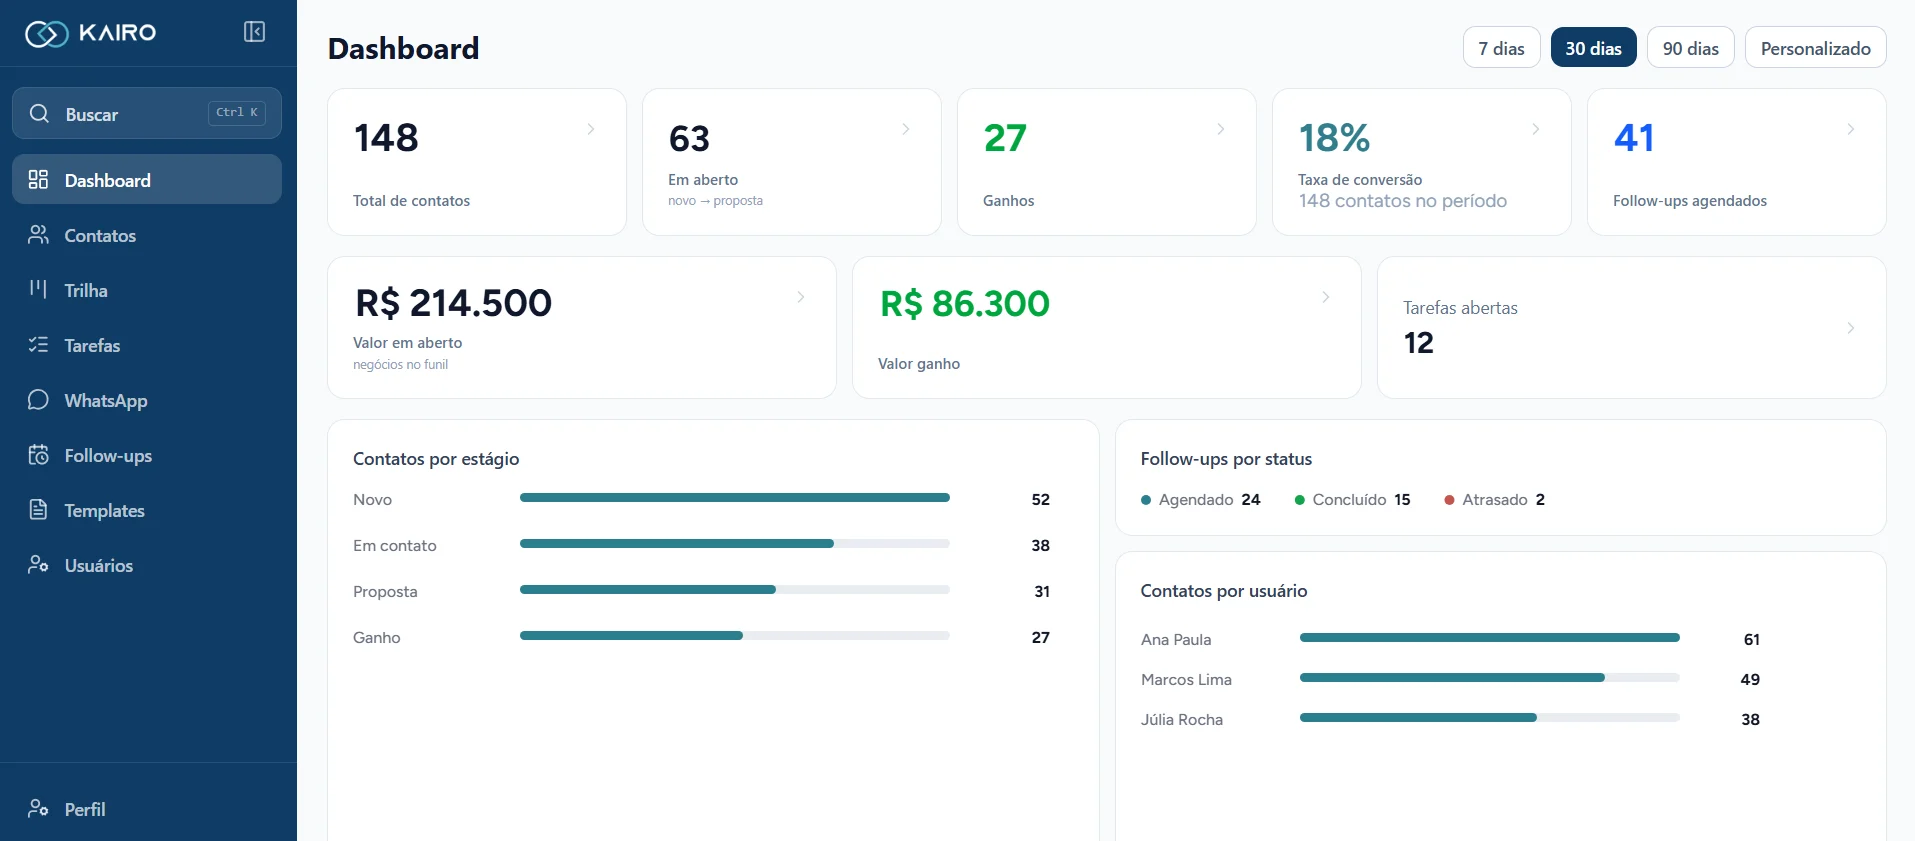The width and height of the screenshot is (1915, 841).
Task: Click the search magnifier icon
Action: pos(39,113)
